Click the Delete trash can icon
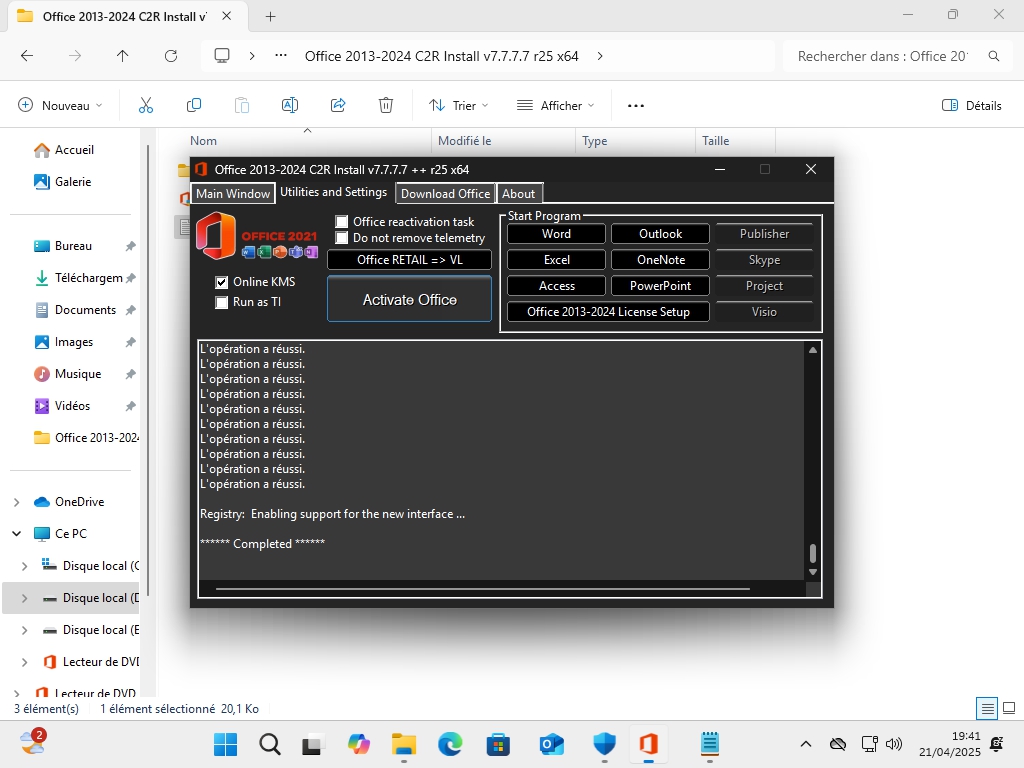The height and width of the screenshot is (768, 1024). click(x=386, y=105)
